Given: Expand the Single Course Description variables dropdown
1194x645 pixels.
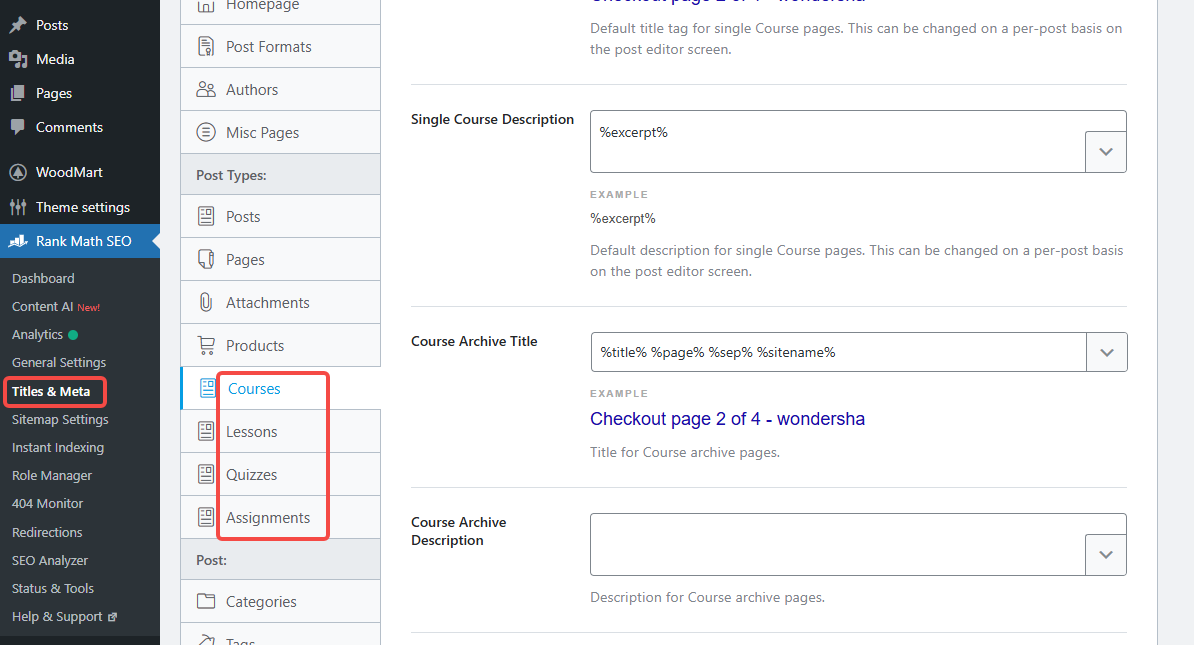Looking at the screenshot, I should pos(1106,151).
